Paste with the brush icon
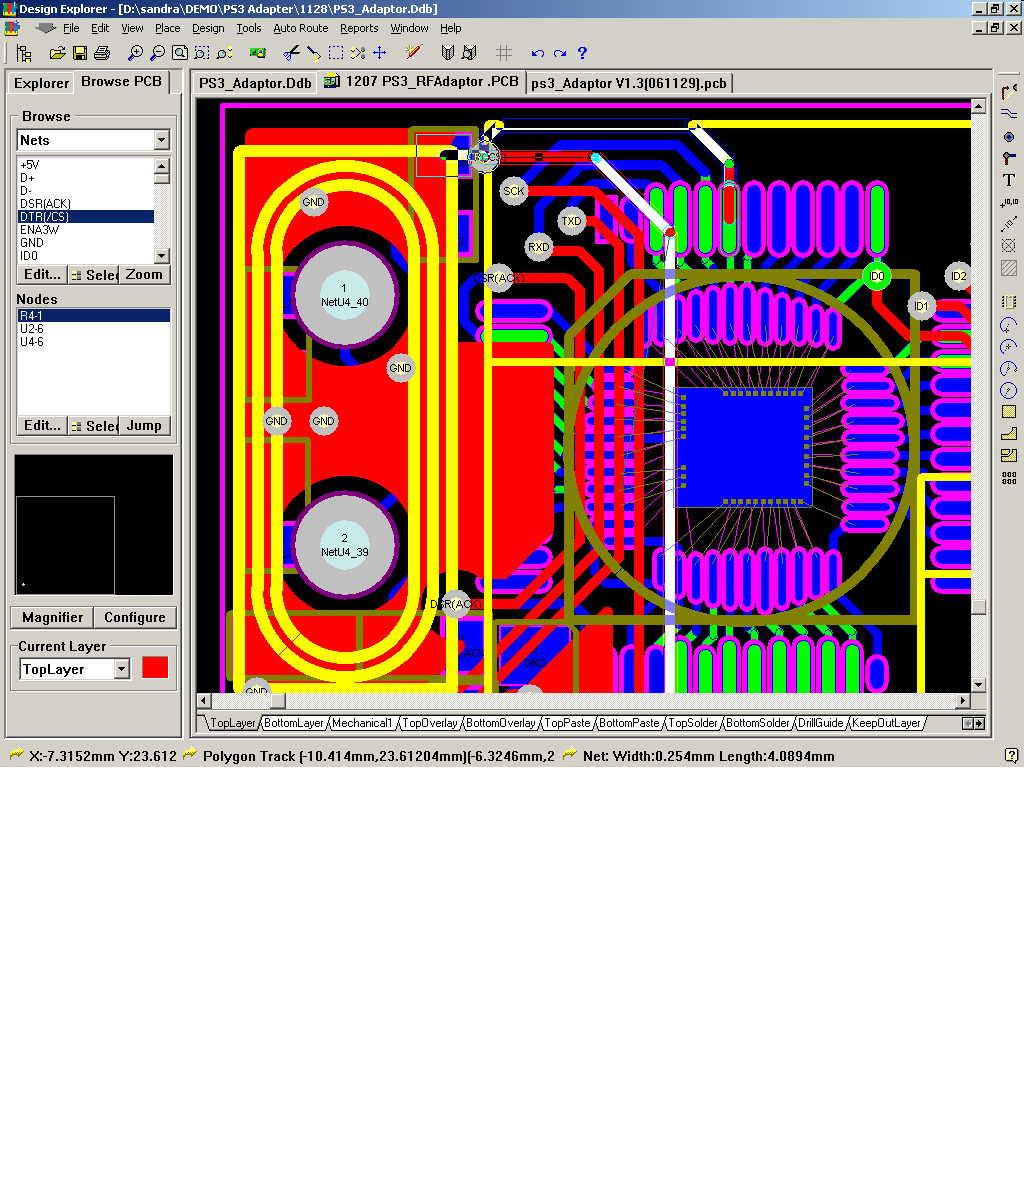This screenshot has width=1024, height=1200. [x=313, y=53]
